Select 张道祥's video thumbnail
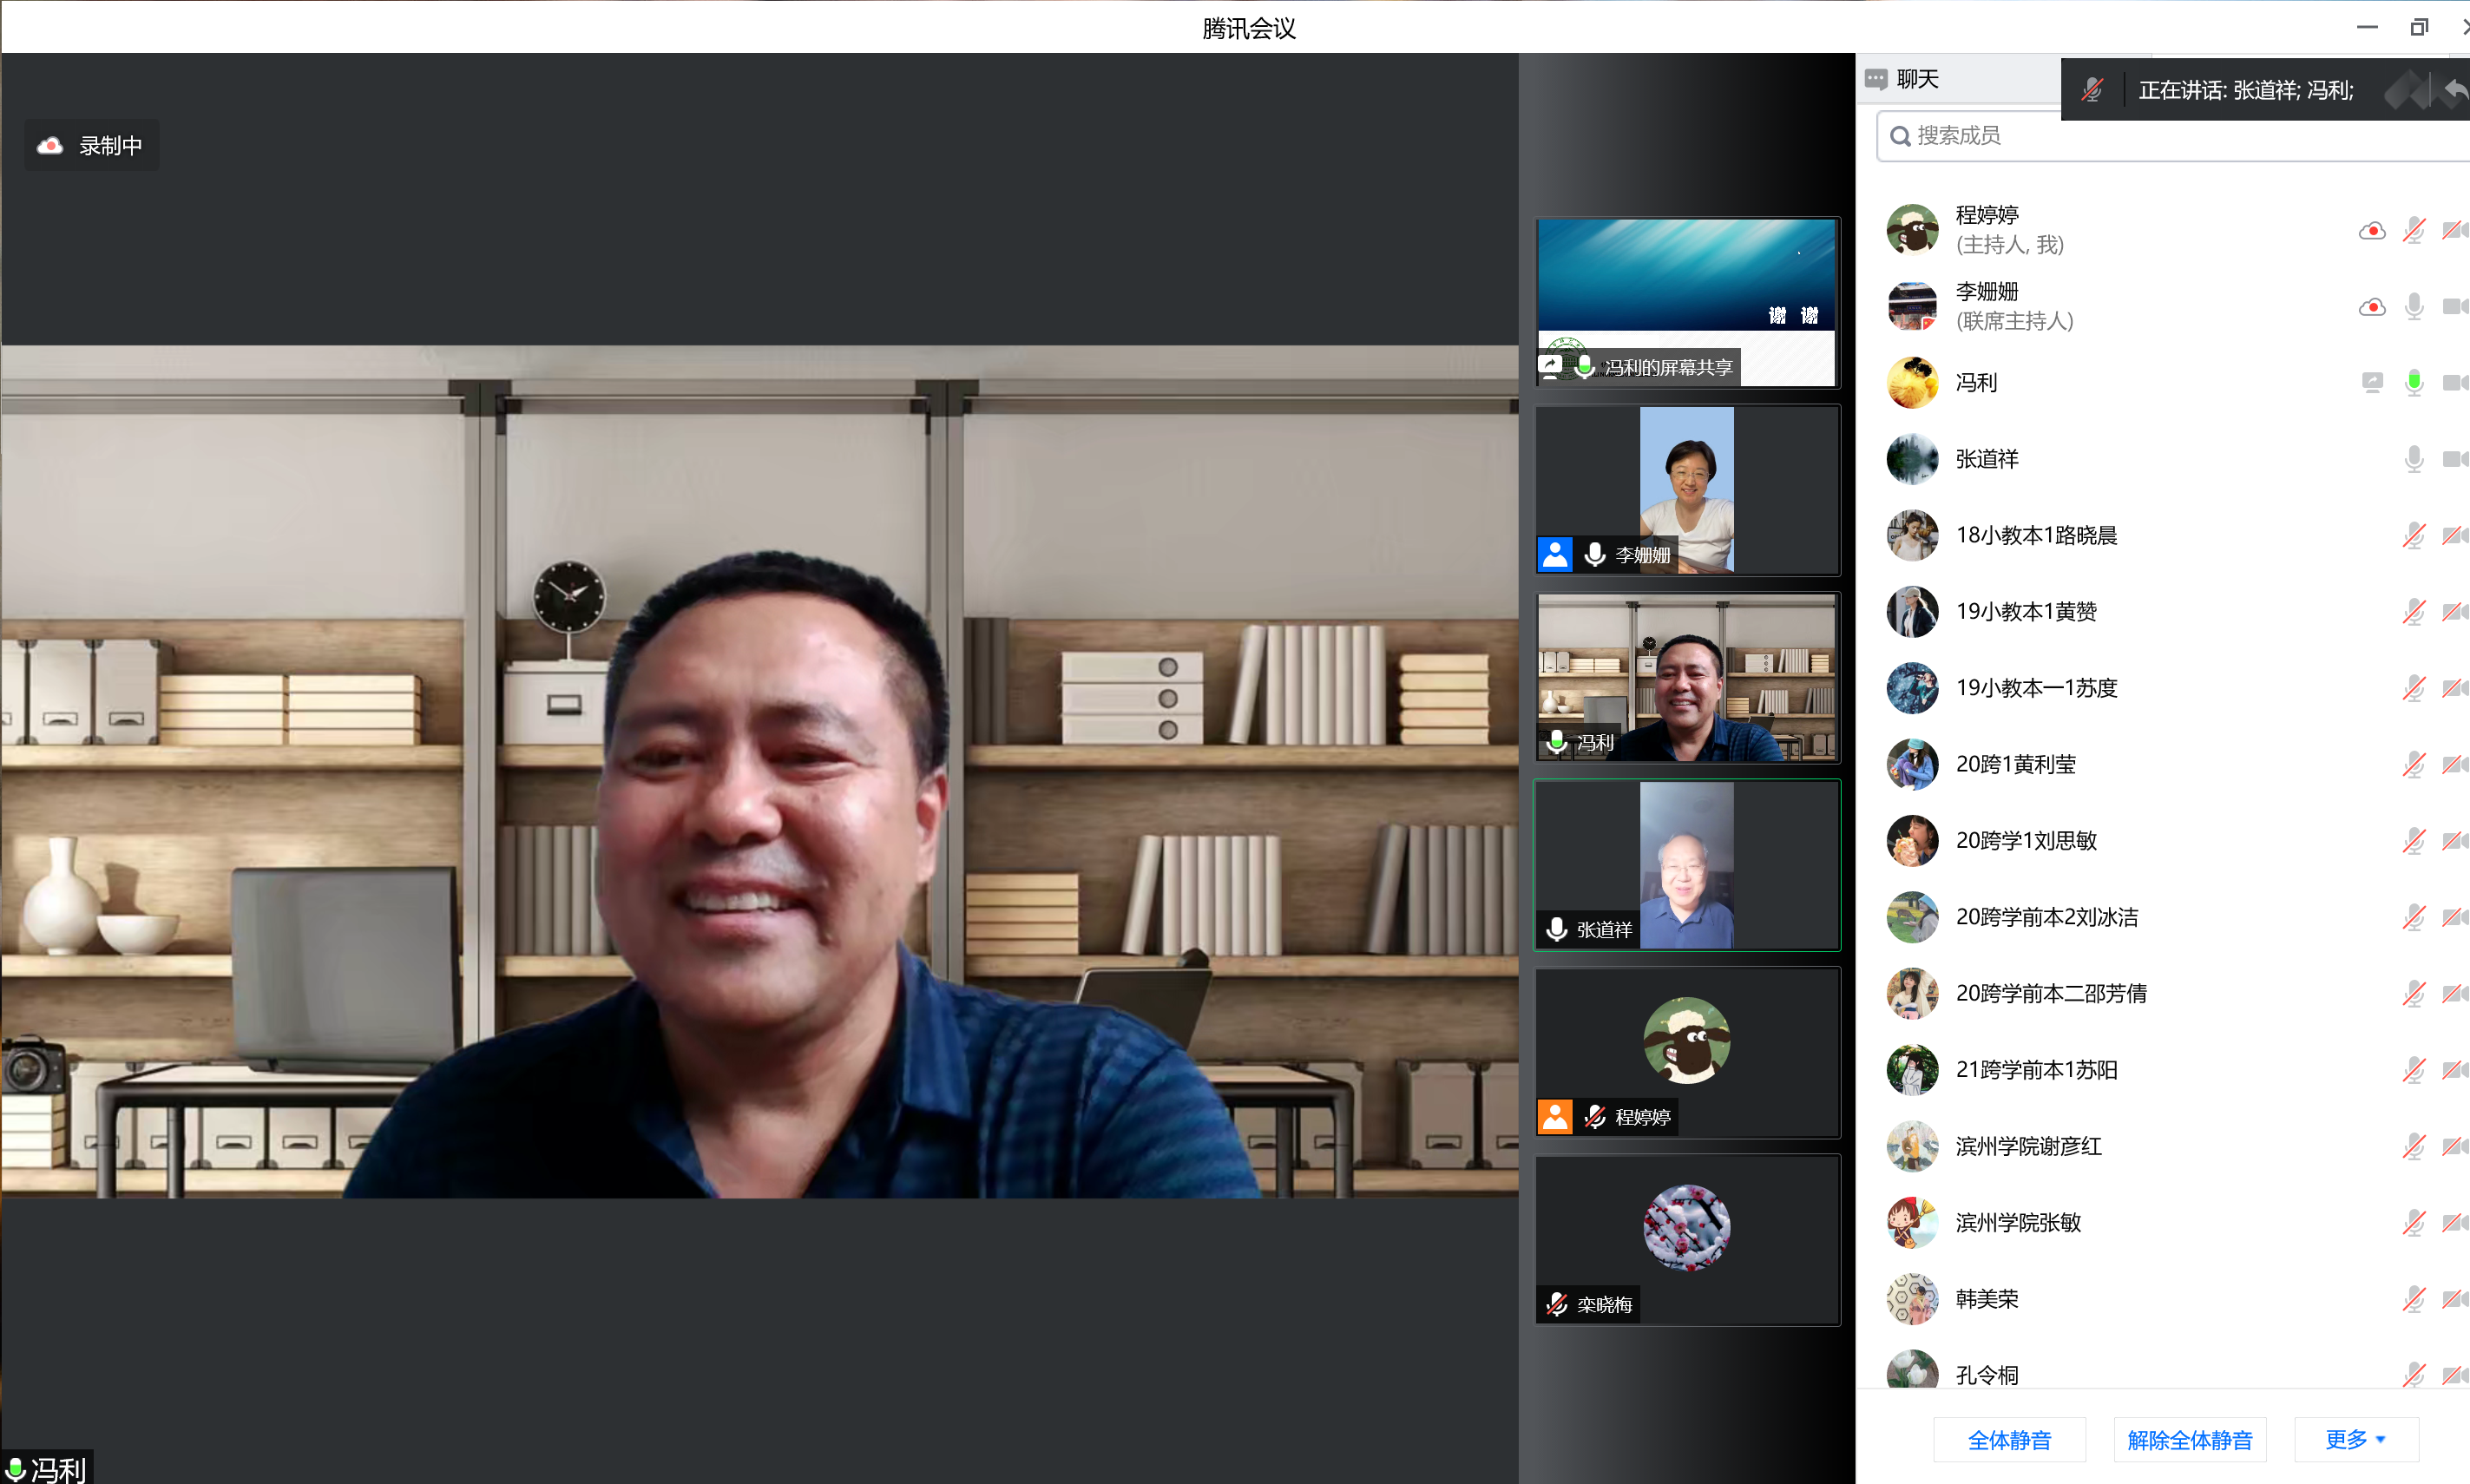This screenshot has height=1484, width=2470. [x=1686, y=865]
